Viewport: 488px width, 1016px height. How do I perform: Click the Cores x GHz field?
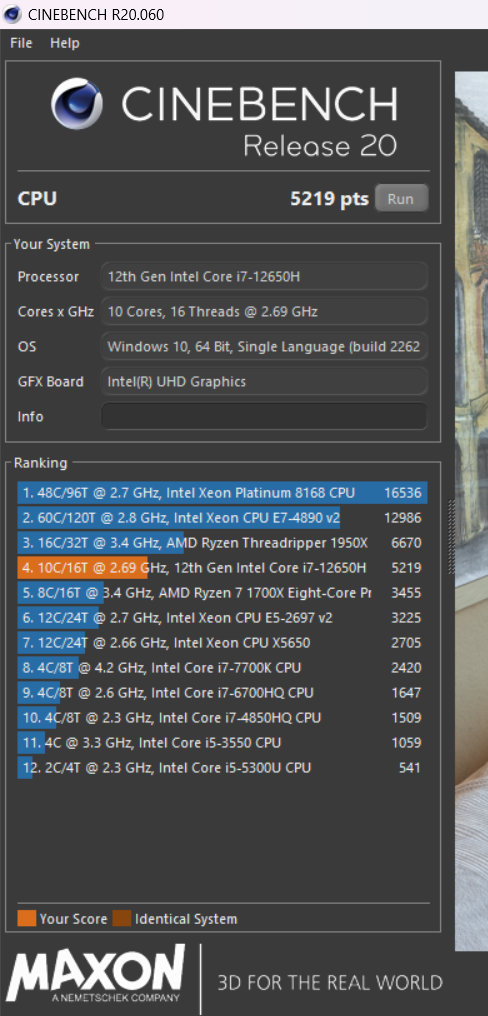264,311
